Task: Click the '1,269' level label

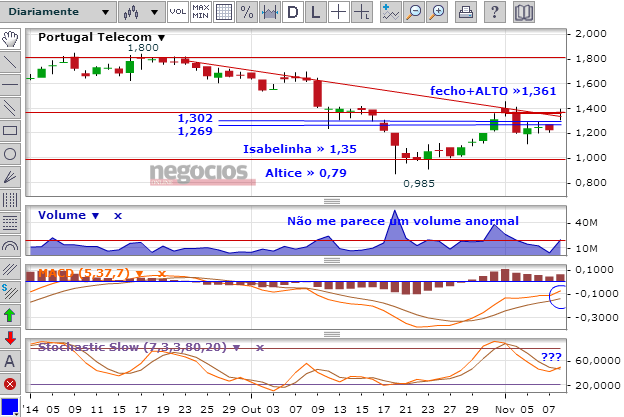Action: [x=195, y=131]
